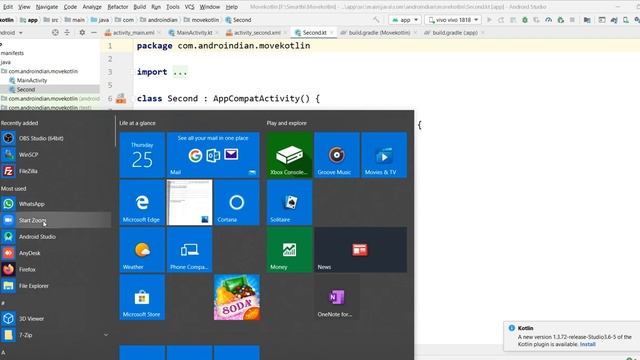Click the Run app play button

pos(489,20)
